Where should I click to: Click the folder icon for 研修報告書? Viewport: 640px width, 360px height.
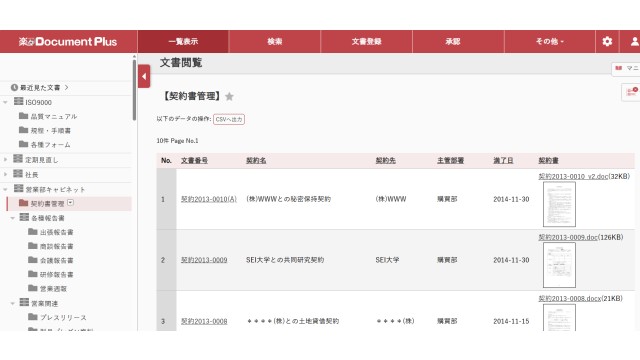[33, 274]
